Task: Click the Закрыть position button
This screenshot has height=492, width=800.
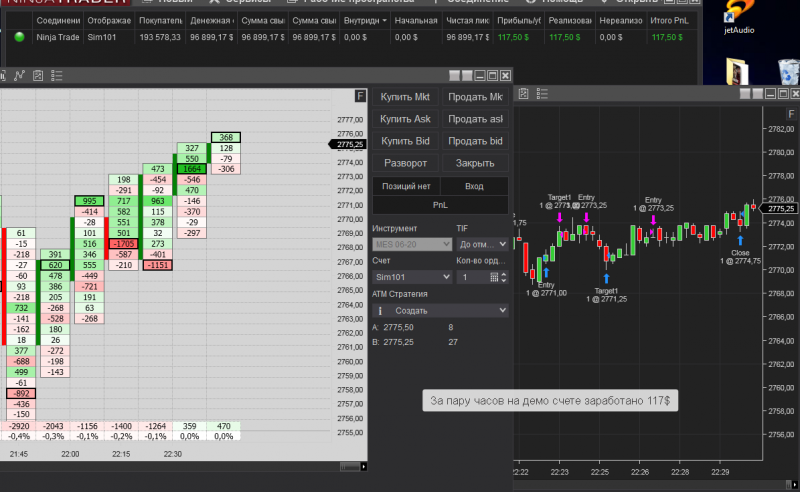Action: 475,163
